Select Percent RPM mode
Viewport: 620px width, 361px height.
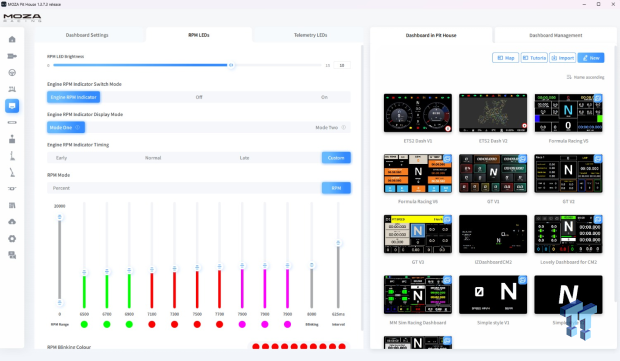[x=61, y=188]
